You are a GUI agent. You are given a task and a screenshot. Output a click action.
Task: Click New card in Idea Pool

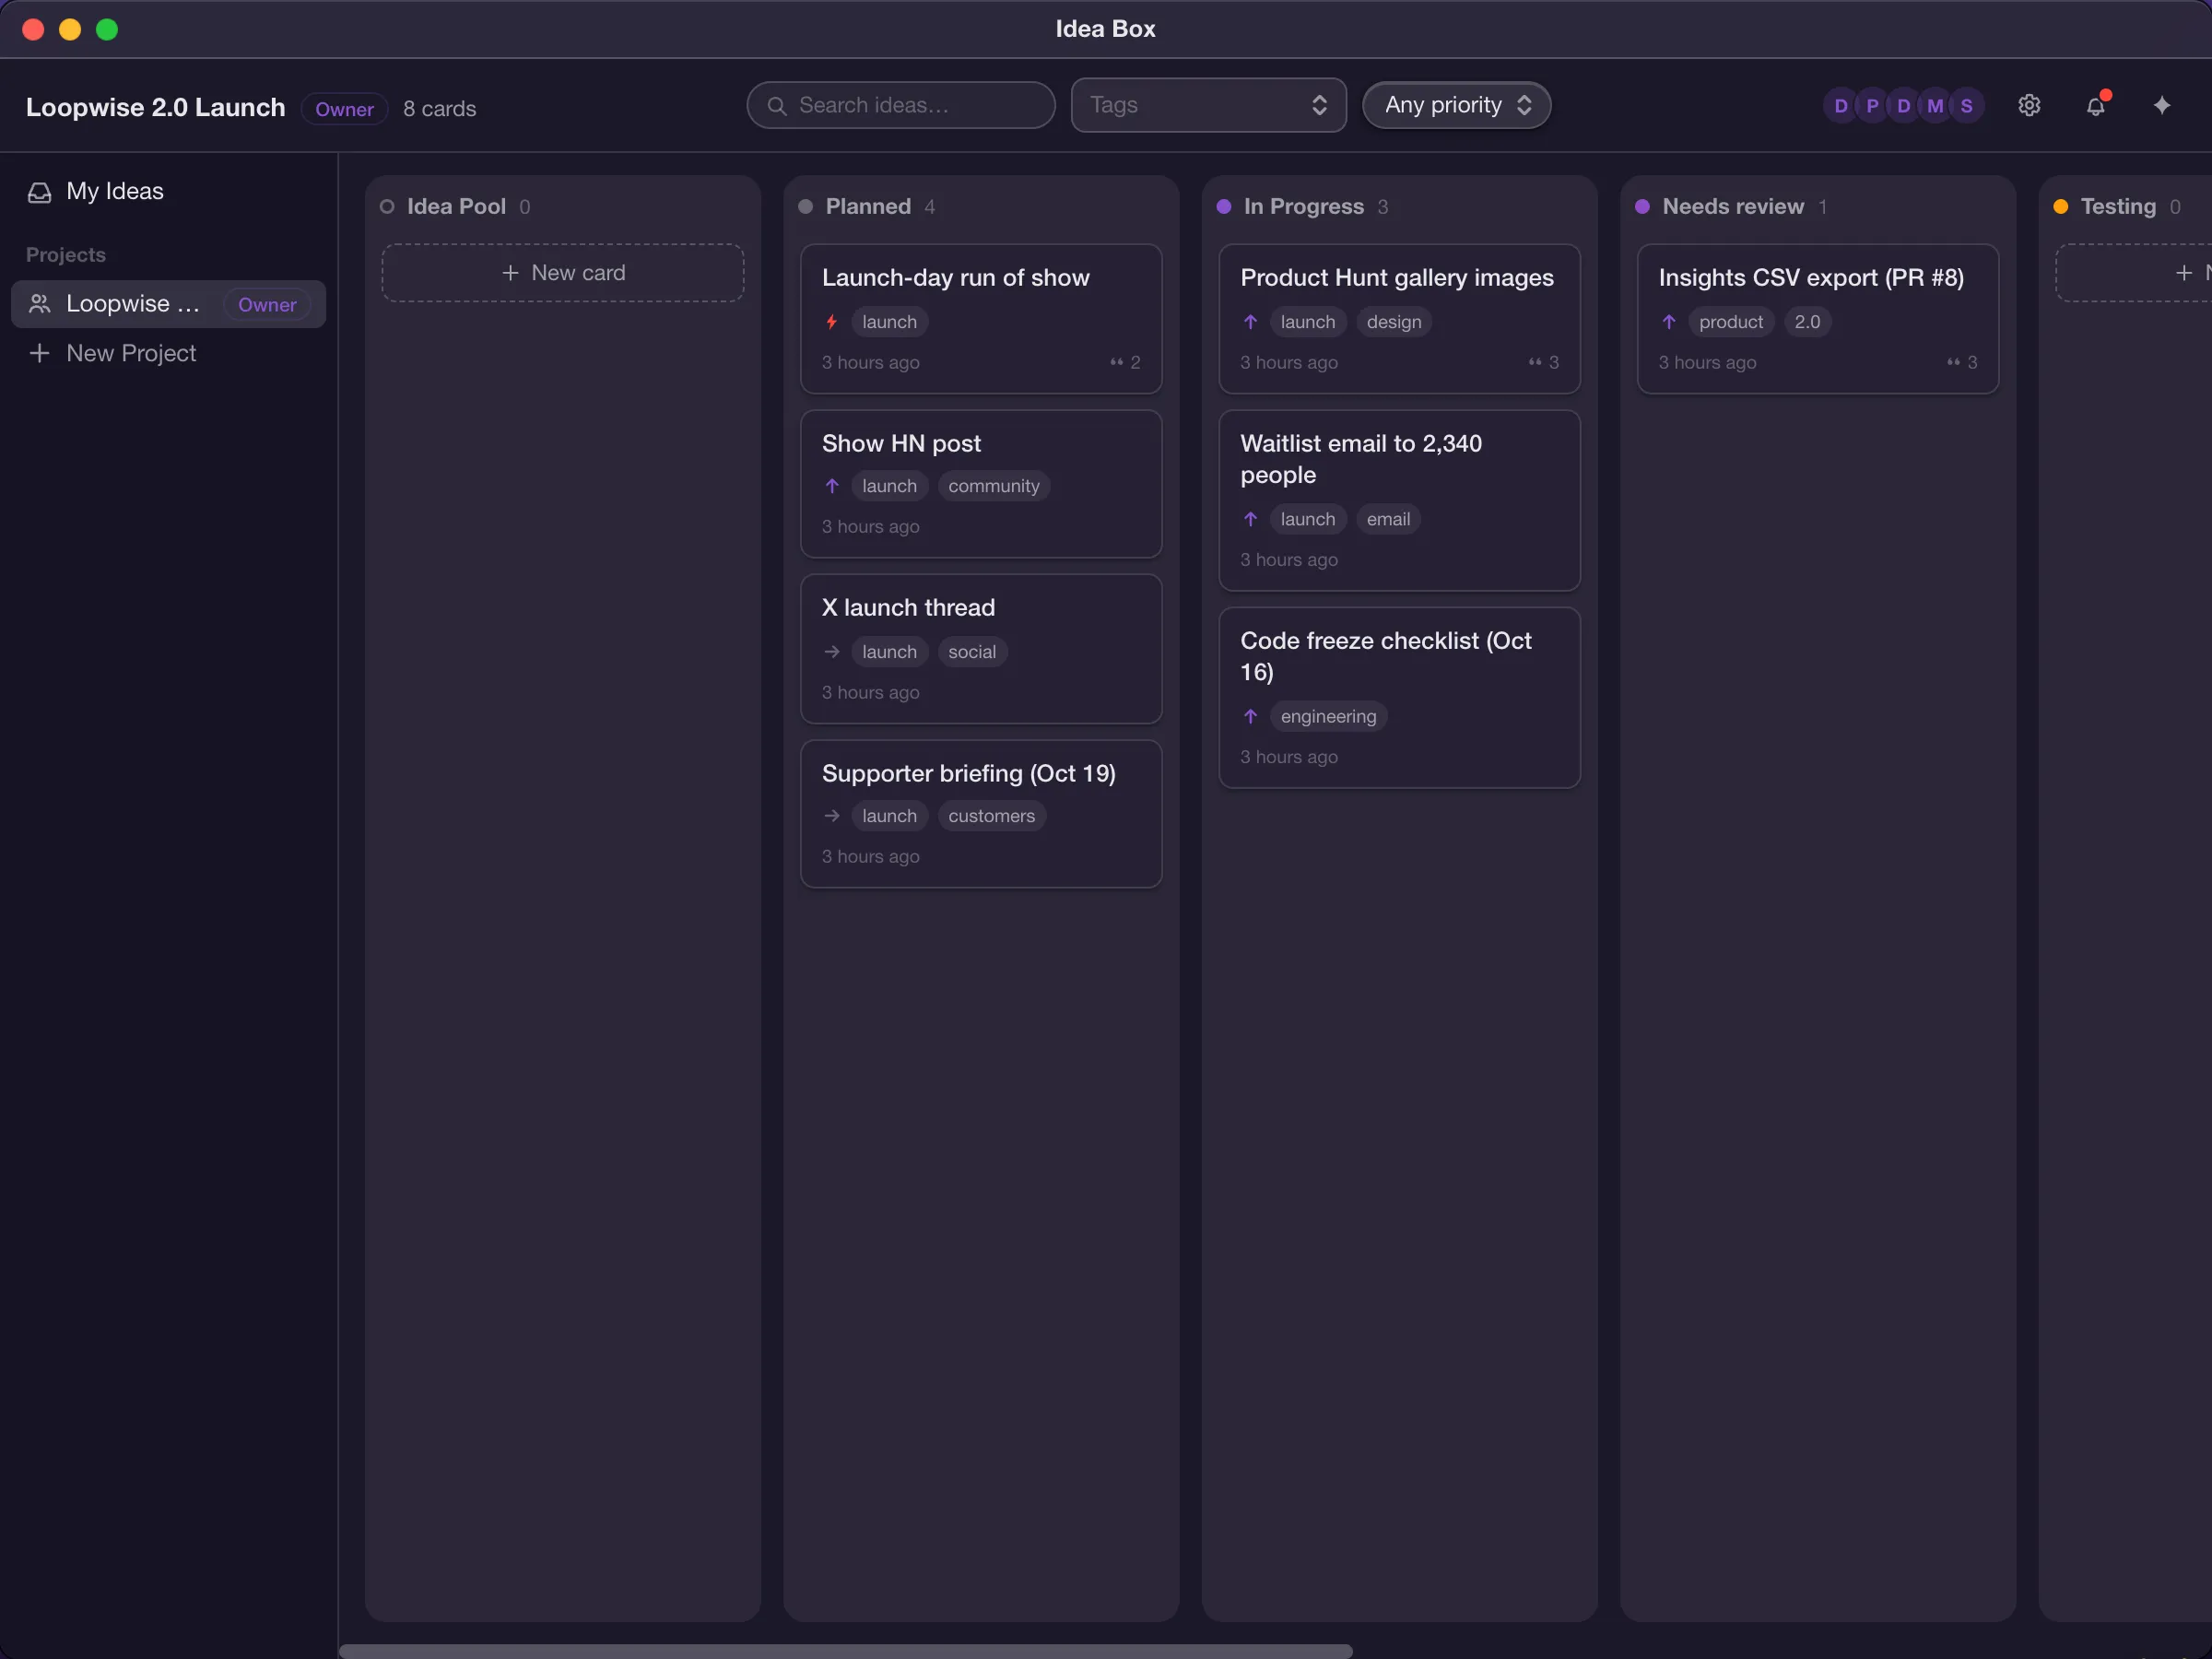tap(562, 273)
